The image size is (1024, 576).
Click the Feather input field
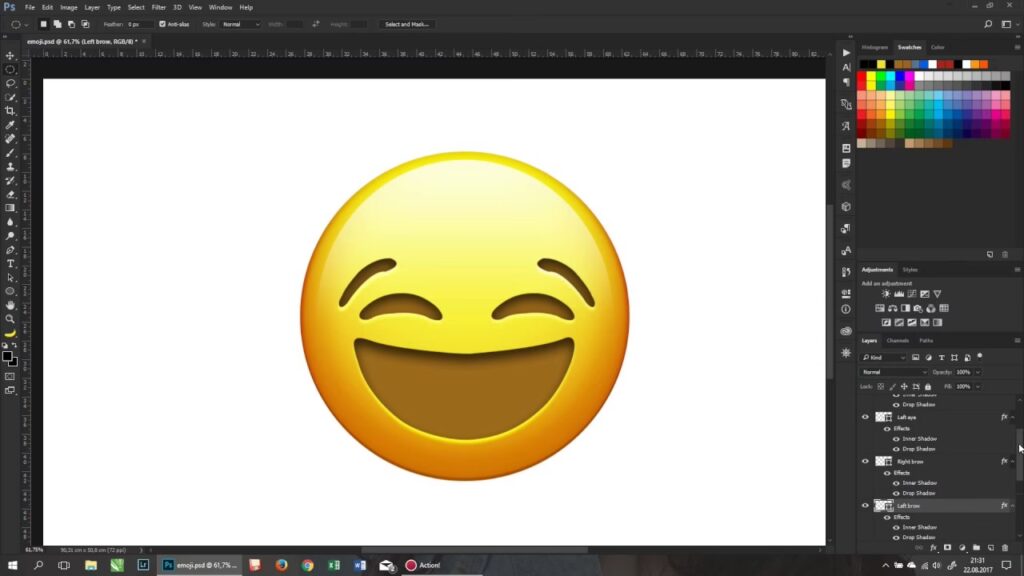[x=140, y=23]
